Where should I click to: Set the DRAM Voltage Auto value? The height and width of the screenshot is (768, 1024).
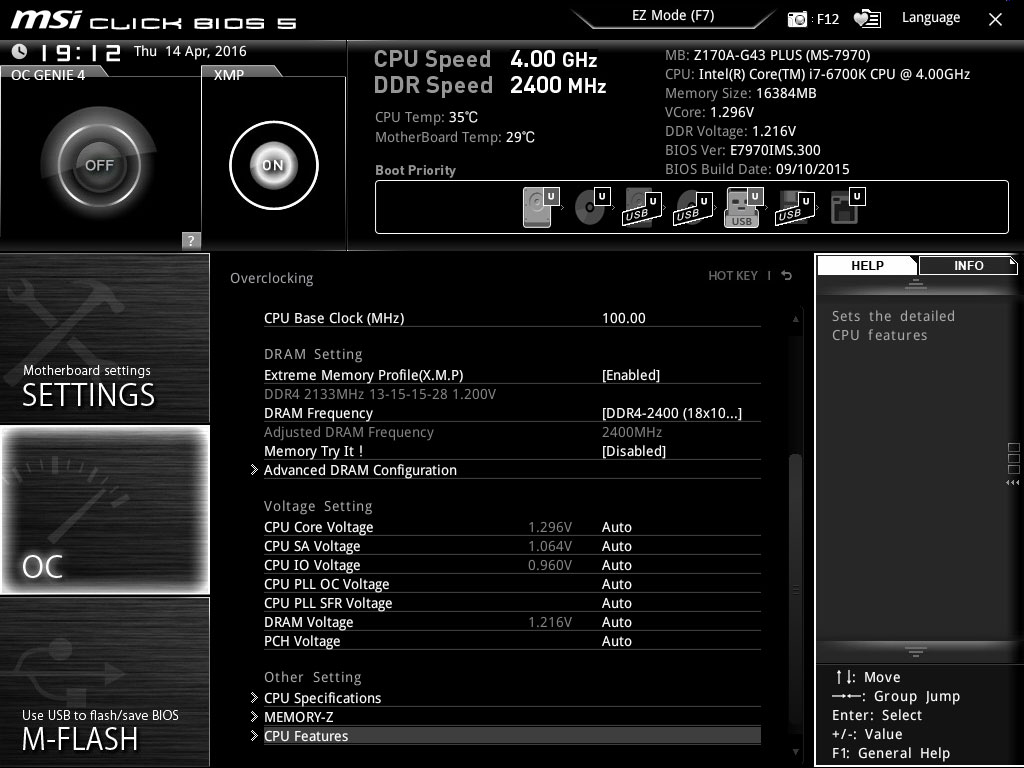click(x=616, y=622)
